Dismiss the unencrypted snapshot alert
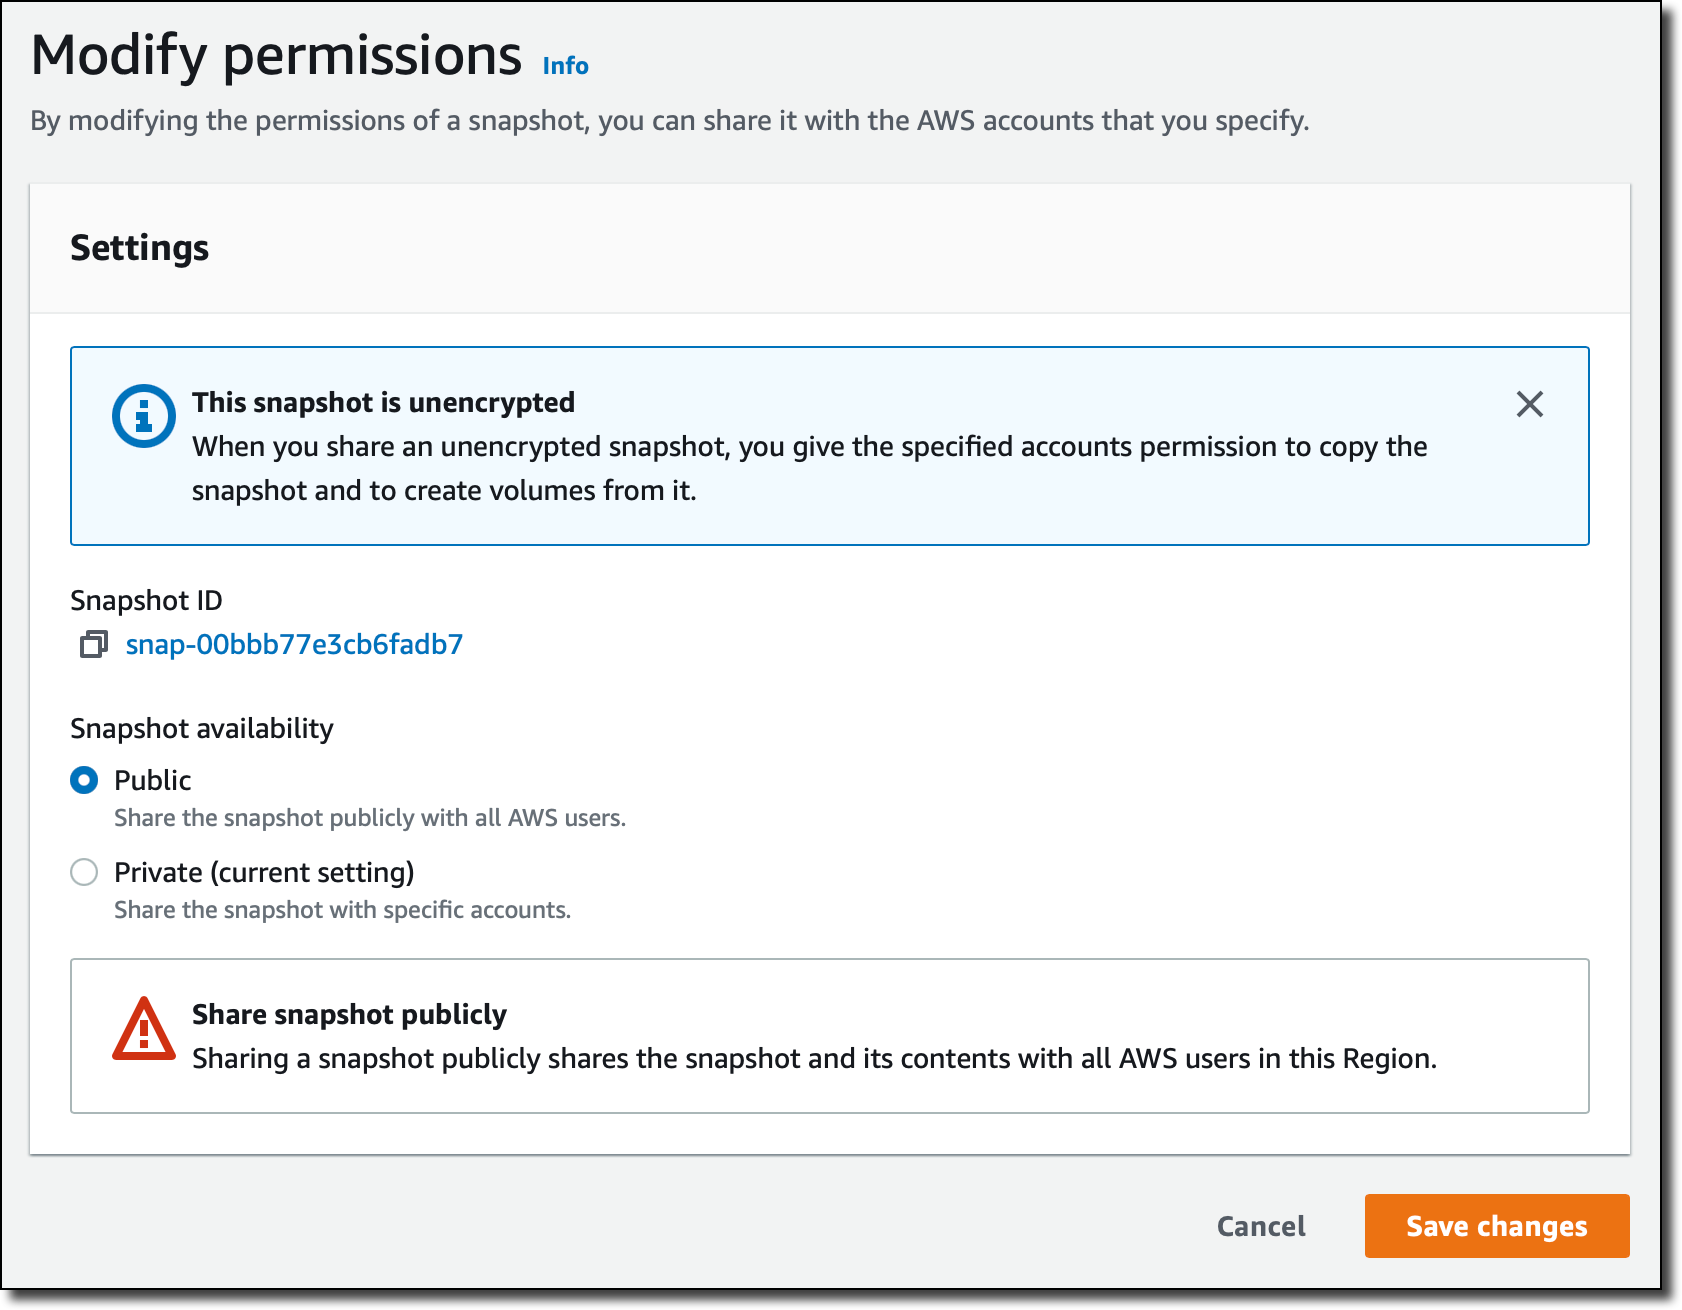 click(1529, 404)
